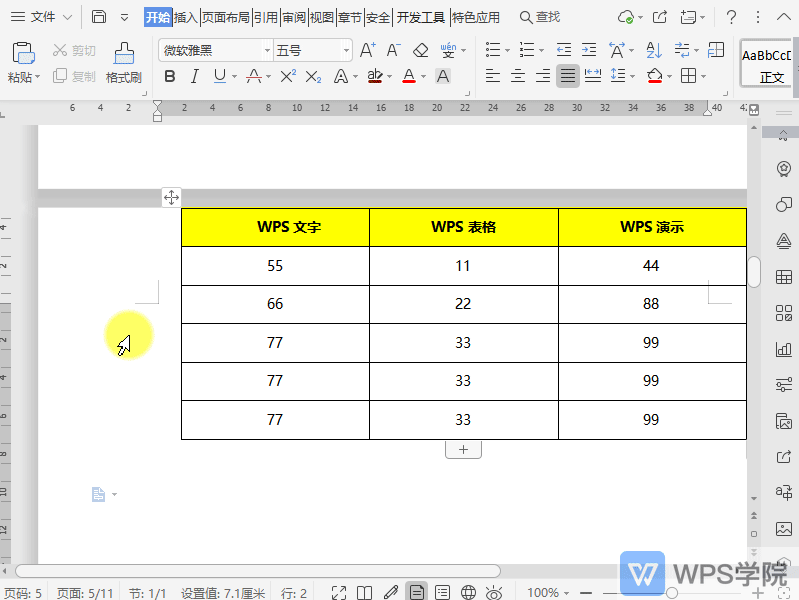
Task: Click the table move handle icon
Action: 171,198
